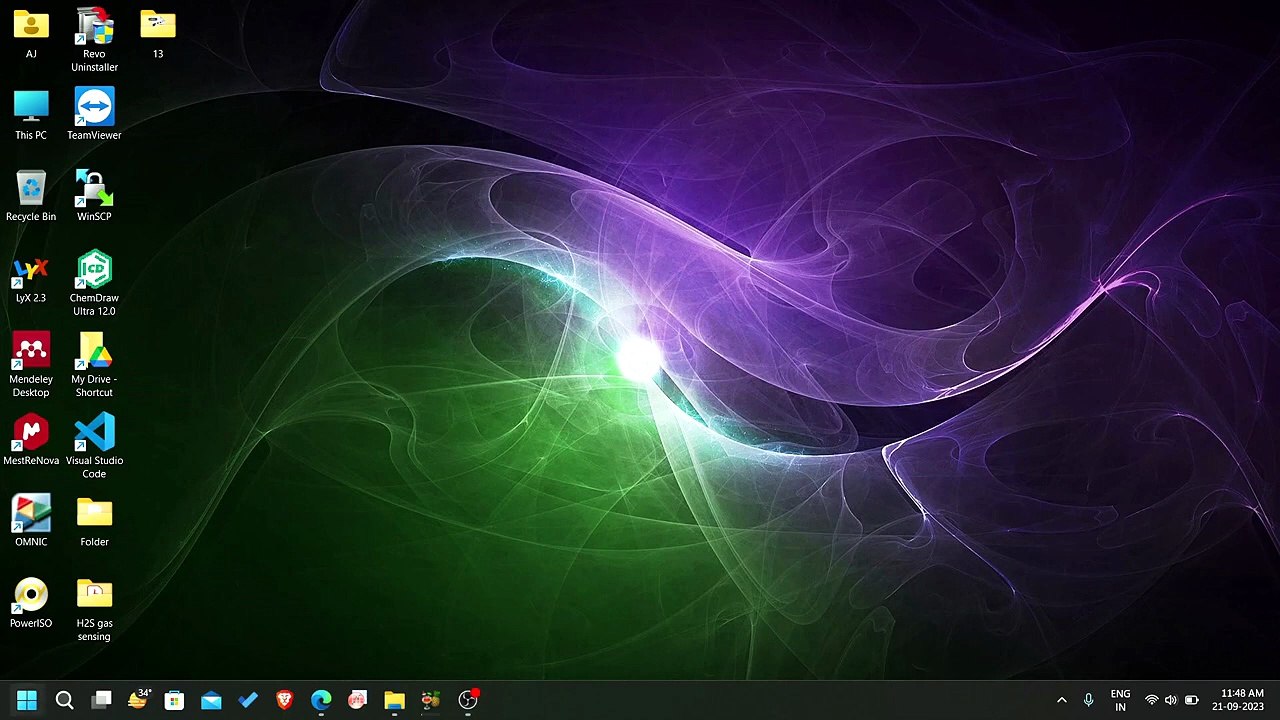
Task: Open the fruit cocktail icon app in taskbar
Action: coord(431,700)
